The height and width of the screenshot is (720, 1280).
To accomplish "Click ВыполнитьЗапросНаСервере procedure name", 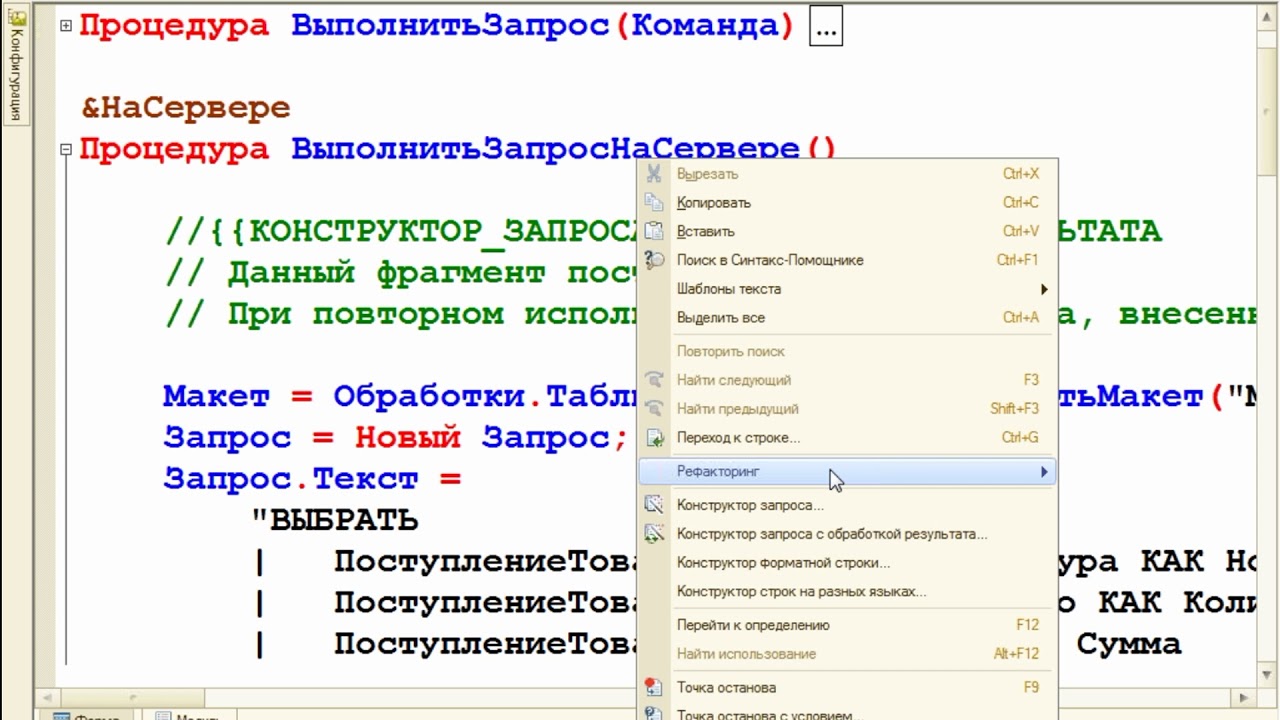I will (x=545, y=150).
